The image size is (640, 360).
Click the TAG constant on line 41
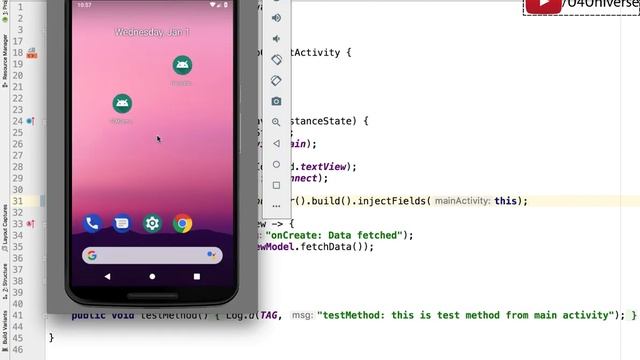(268, 315)
